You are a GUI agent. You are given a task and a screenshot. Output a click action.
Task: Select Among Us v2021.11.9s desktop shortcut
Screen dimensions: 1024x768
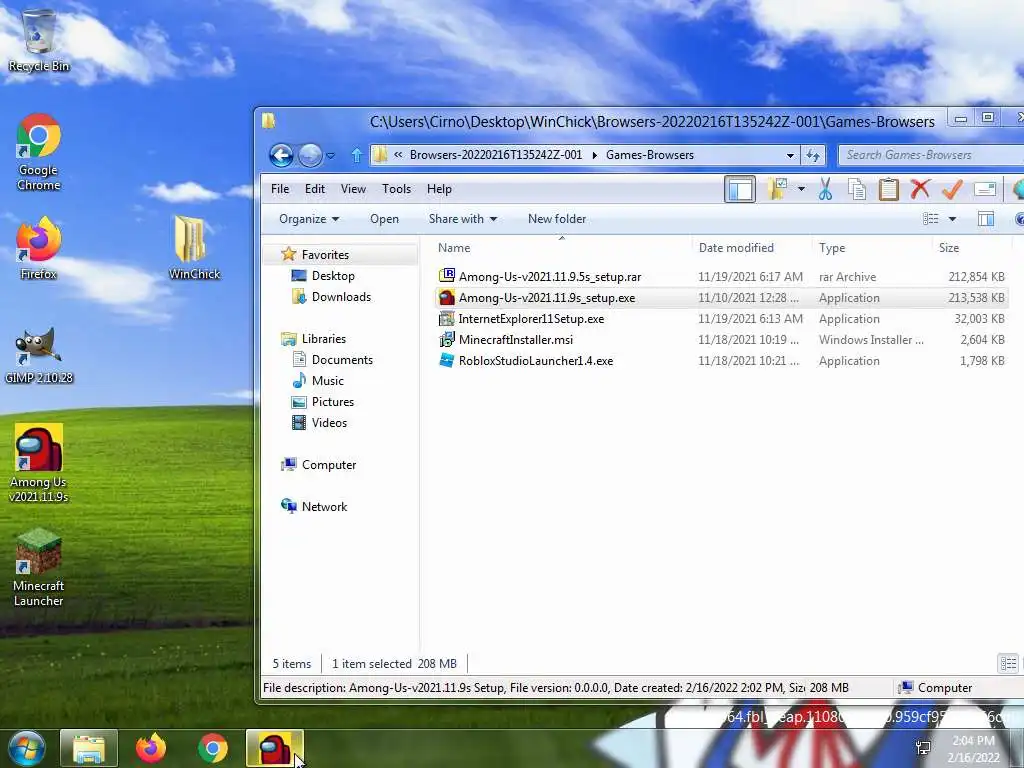39,463
